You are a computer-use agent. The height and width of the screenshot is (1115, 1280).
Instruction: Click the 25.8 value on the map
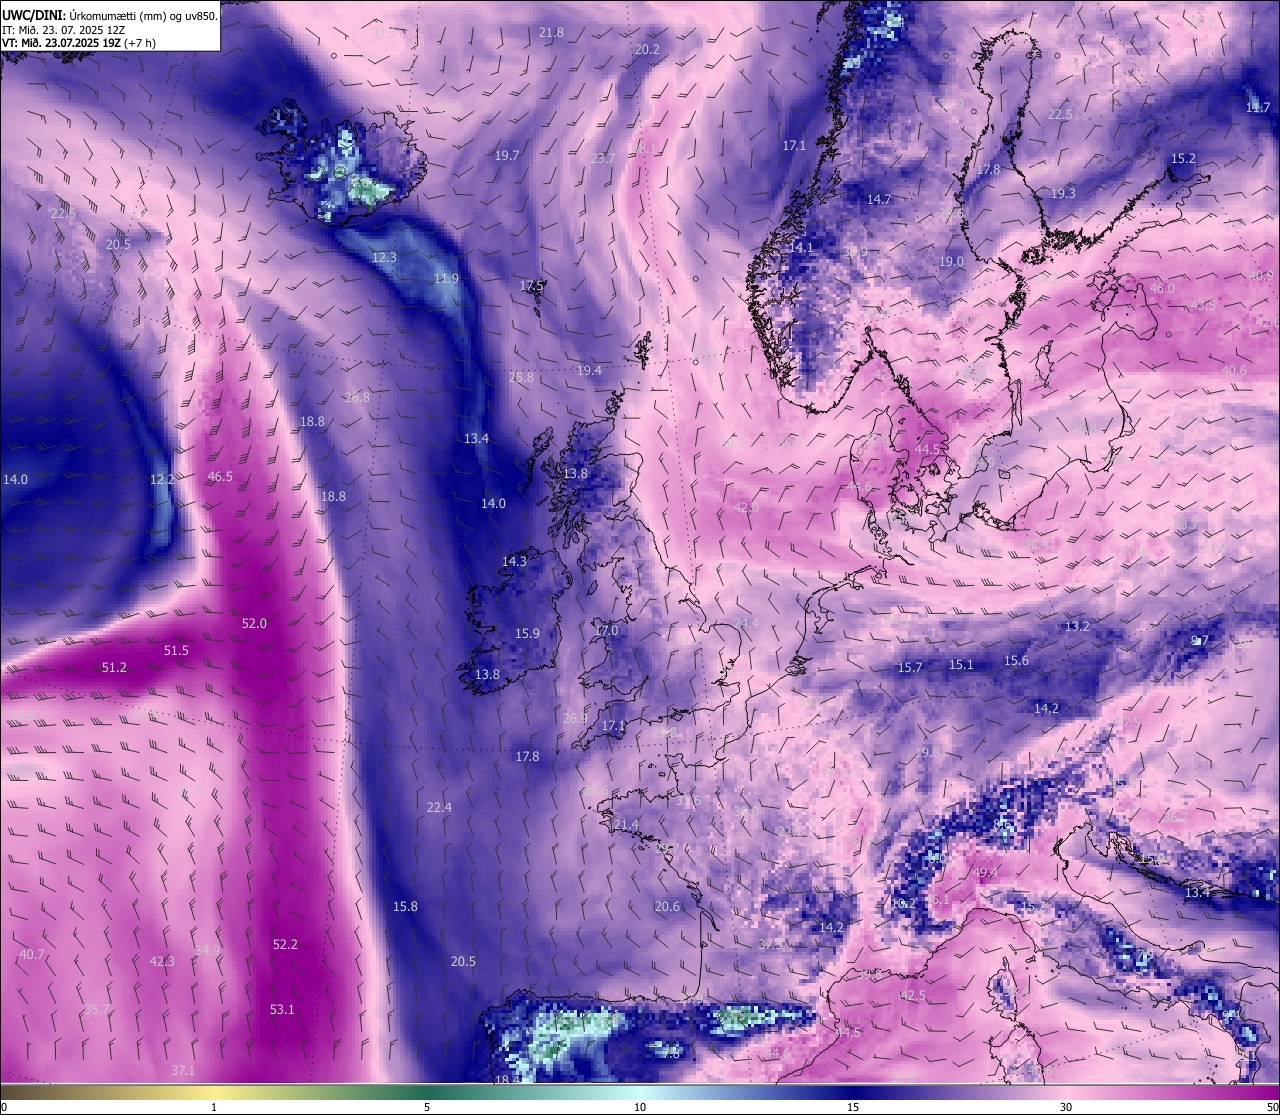click(521, 377)
